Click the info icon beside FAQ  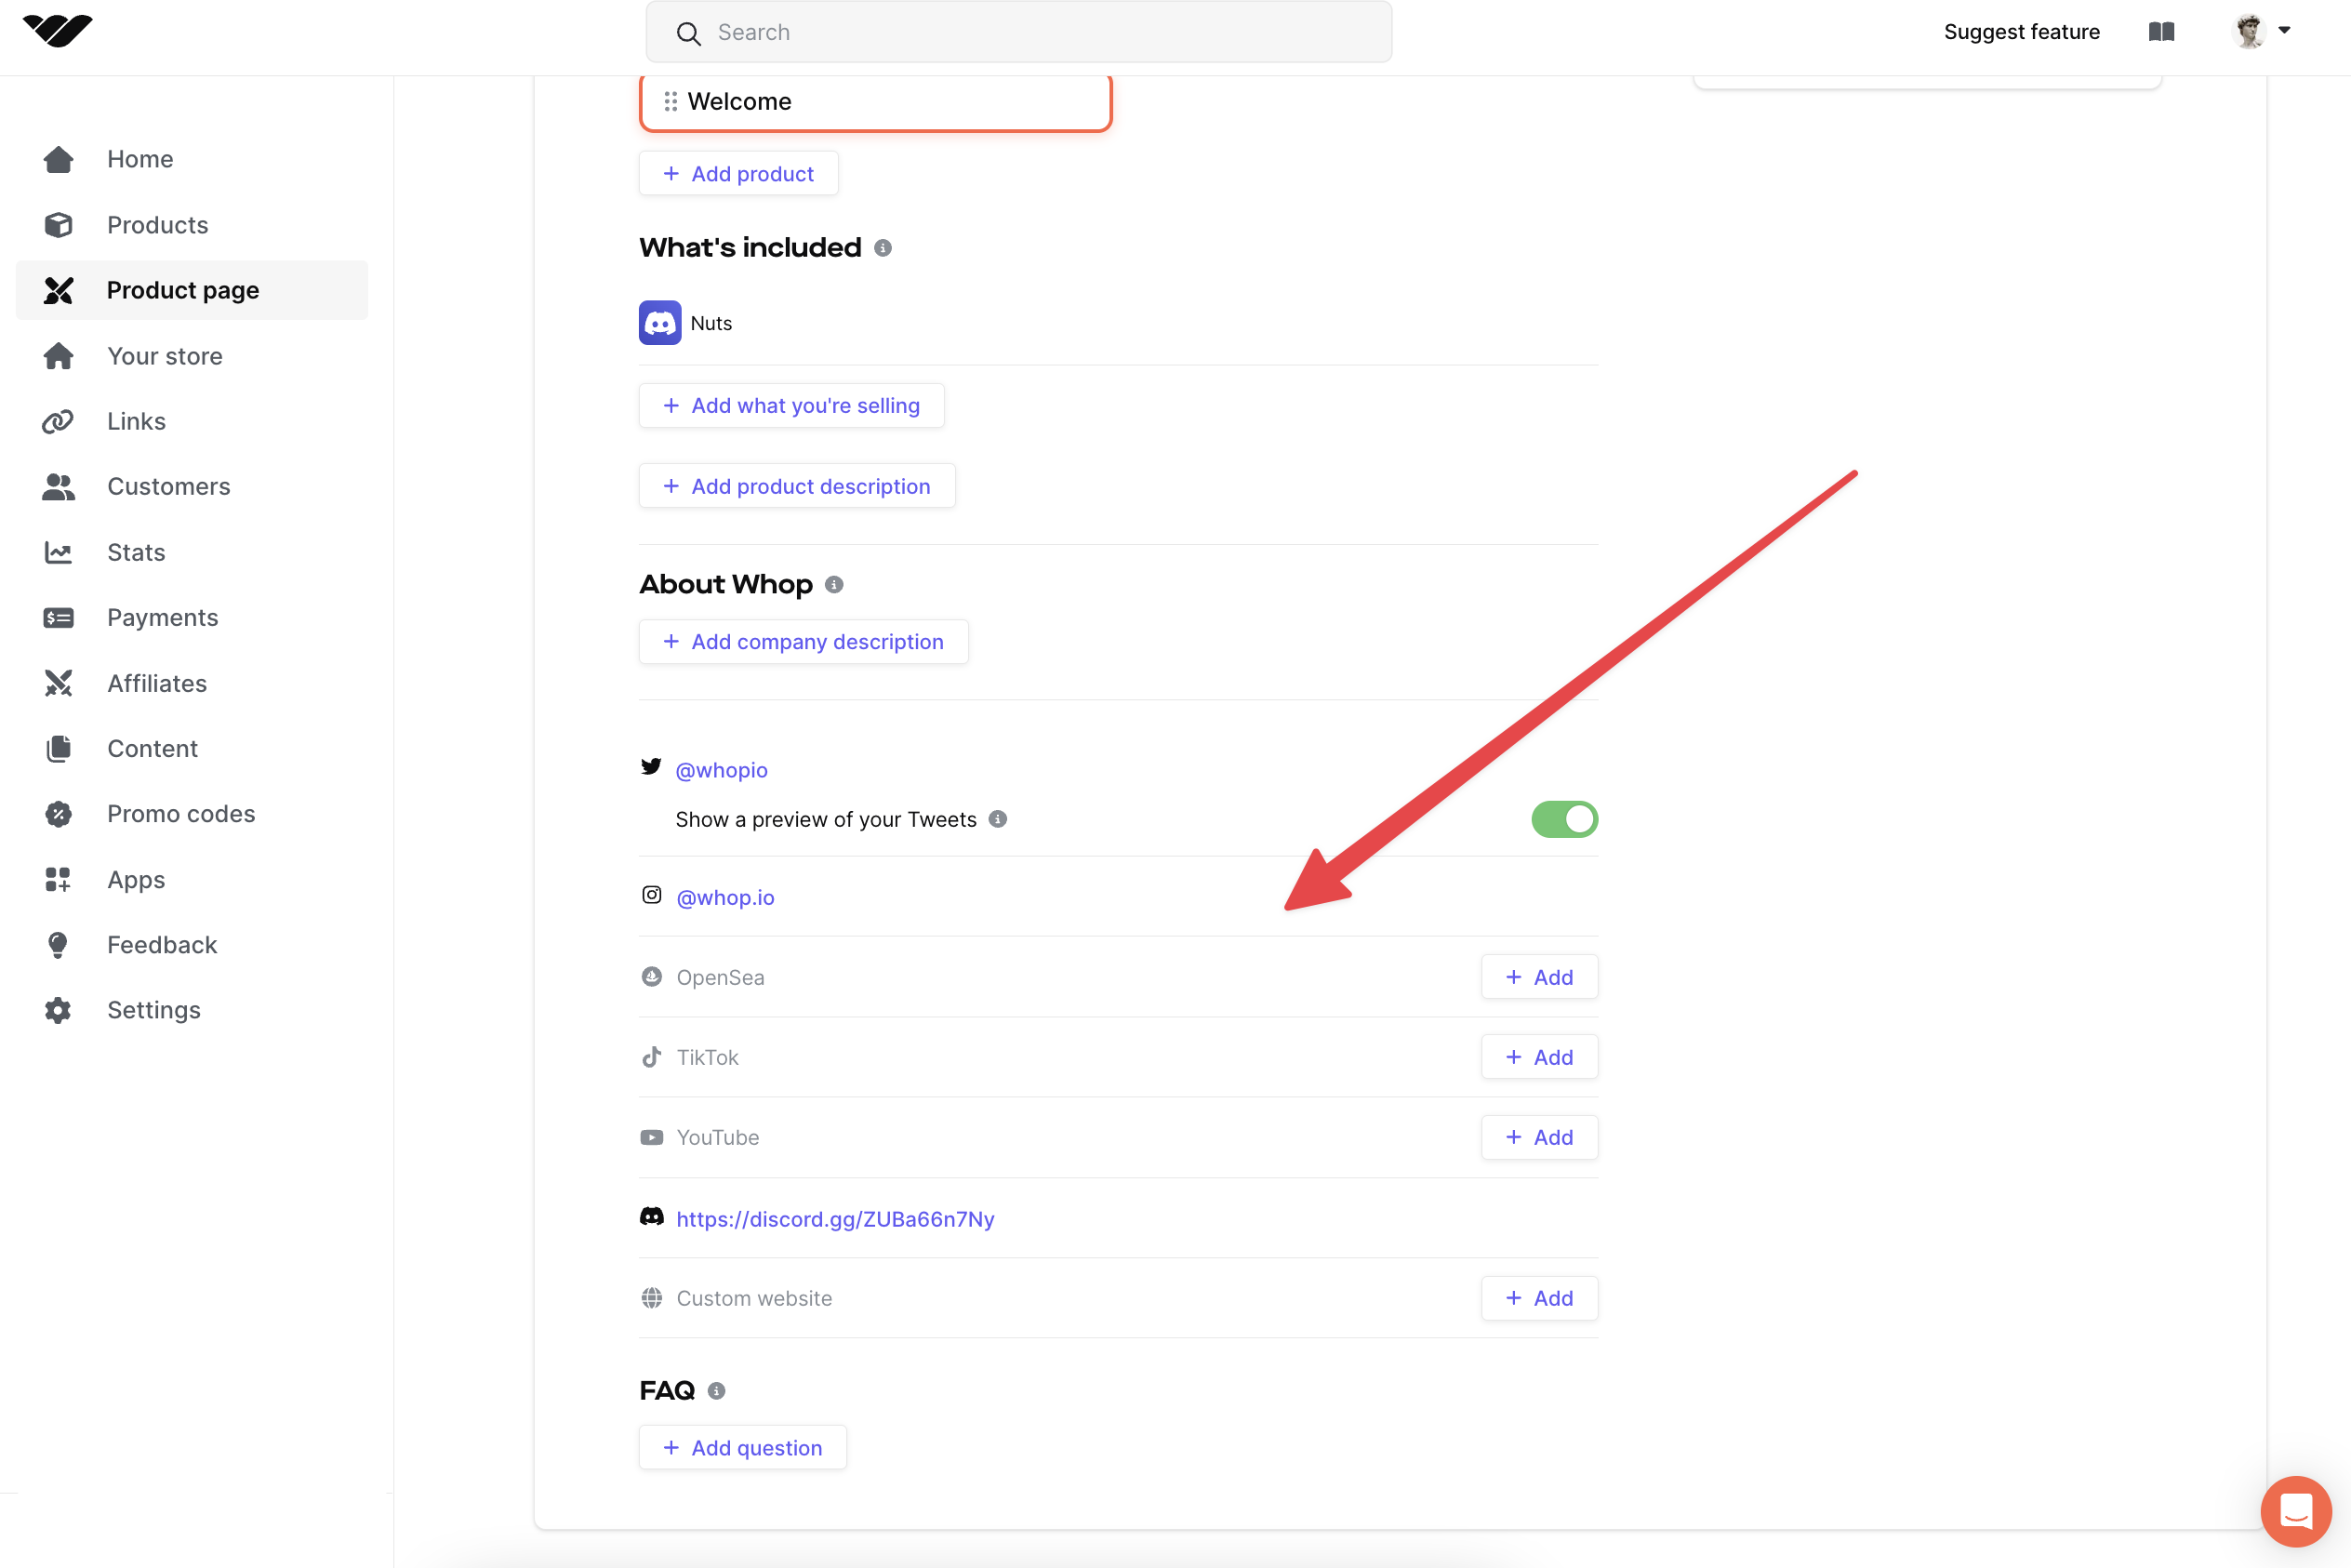coord(716,1391)
